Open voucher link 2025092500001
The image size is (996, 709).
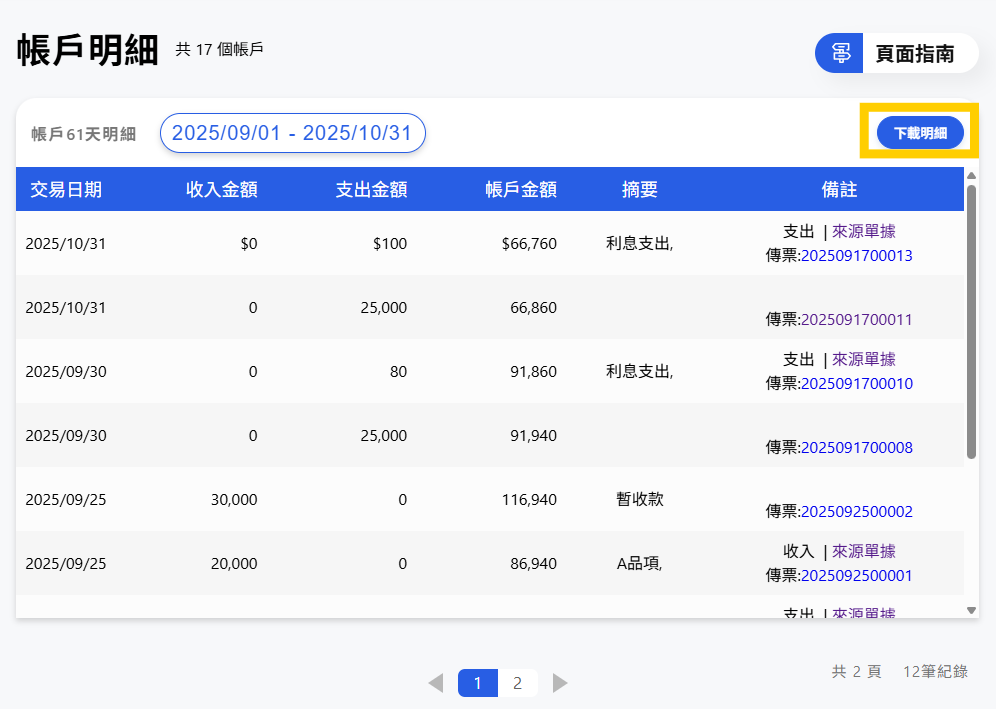(x=856, y=576)
